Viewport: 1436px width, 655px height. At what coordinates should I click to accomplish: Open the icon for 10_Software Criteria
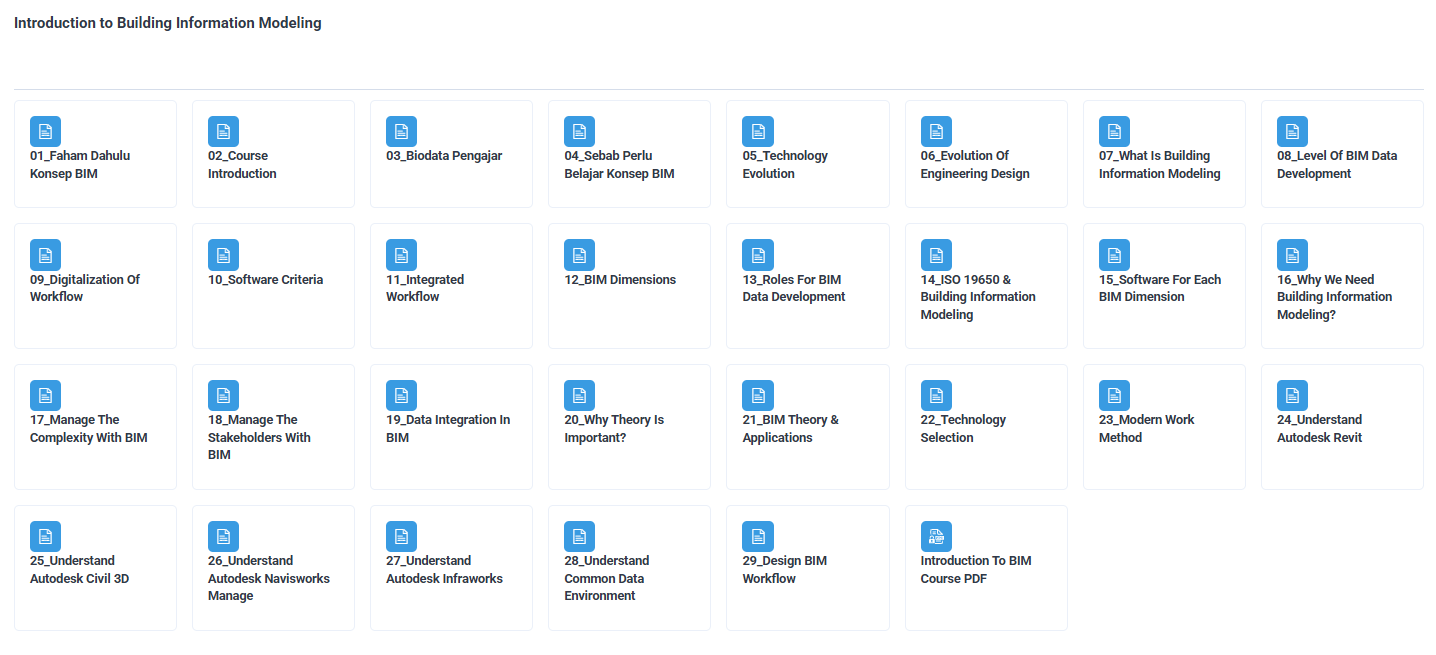point(223,255)
